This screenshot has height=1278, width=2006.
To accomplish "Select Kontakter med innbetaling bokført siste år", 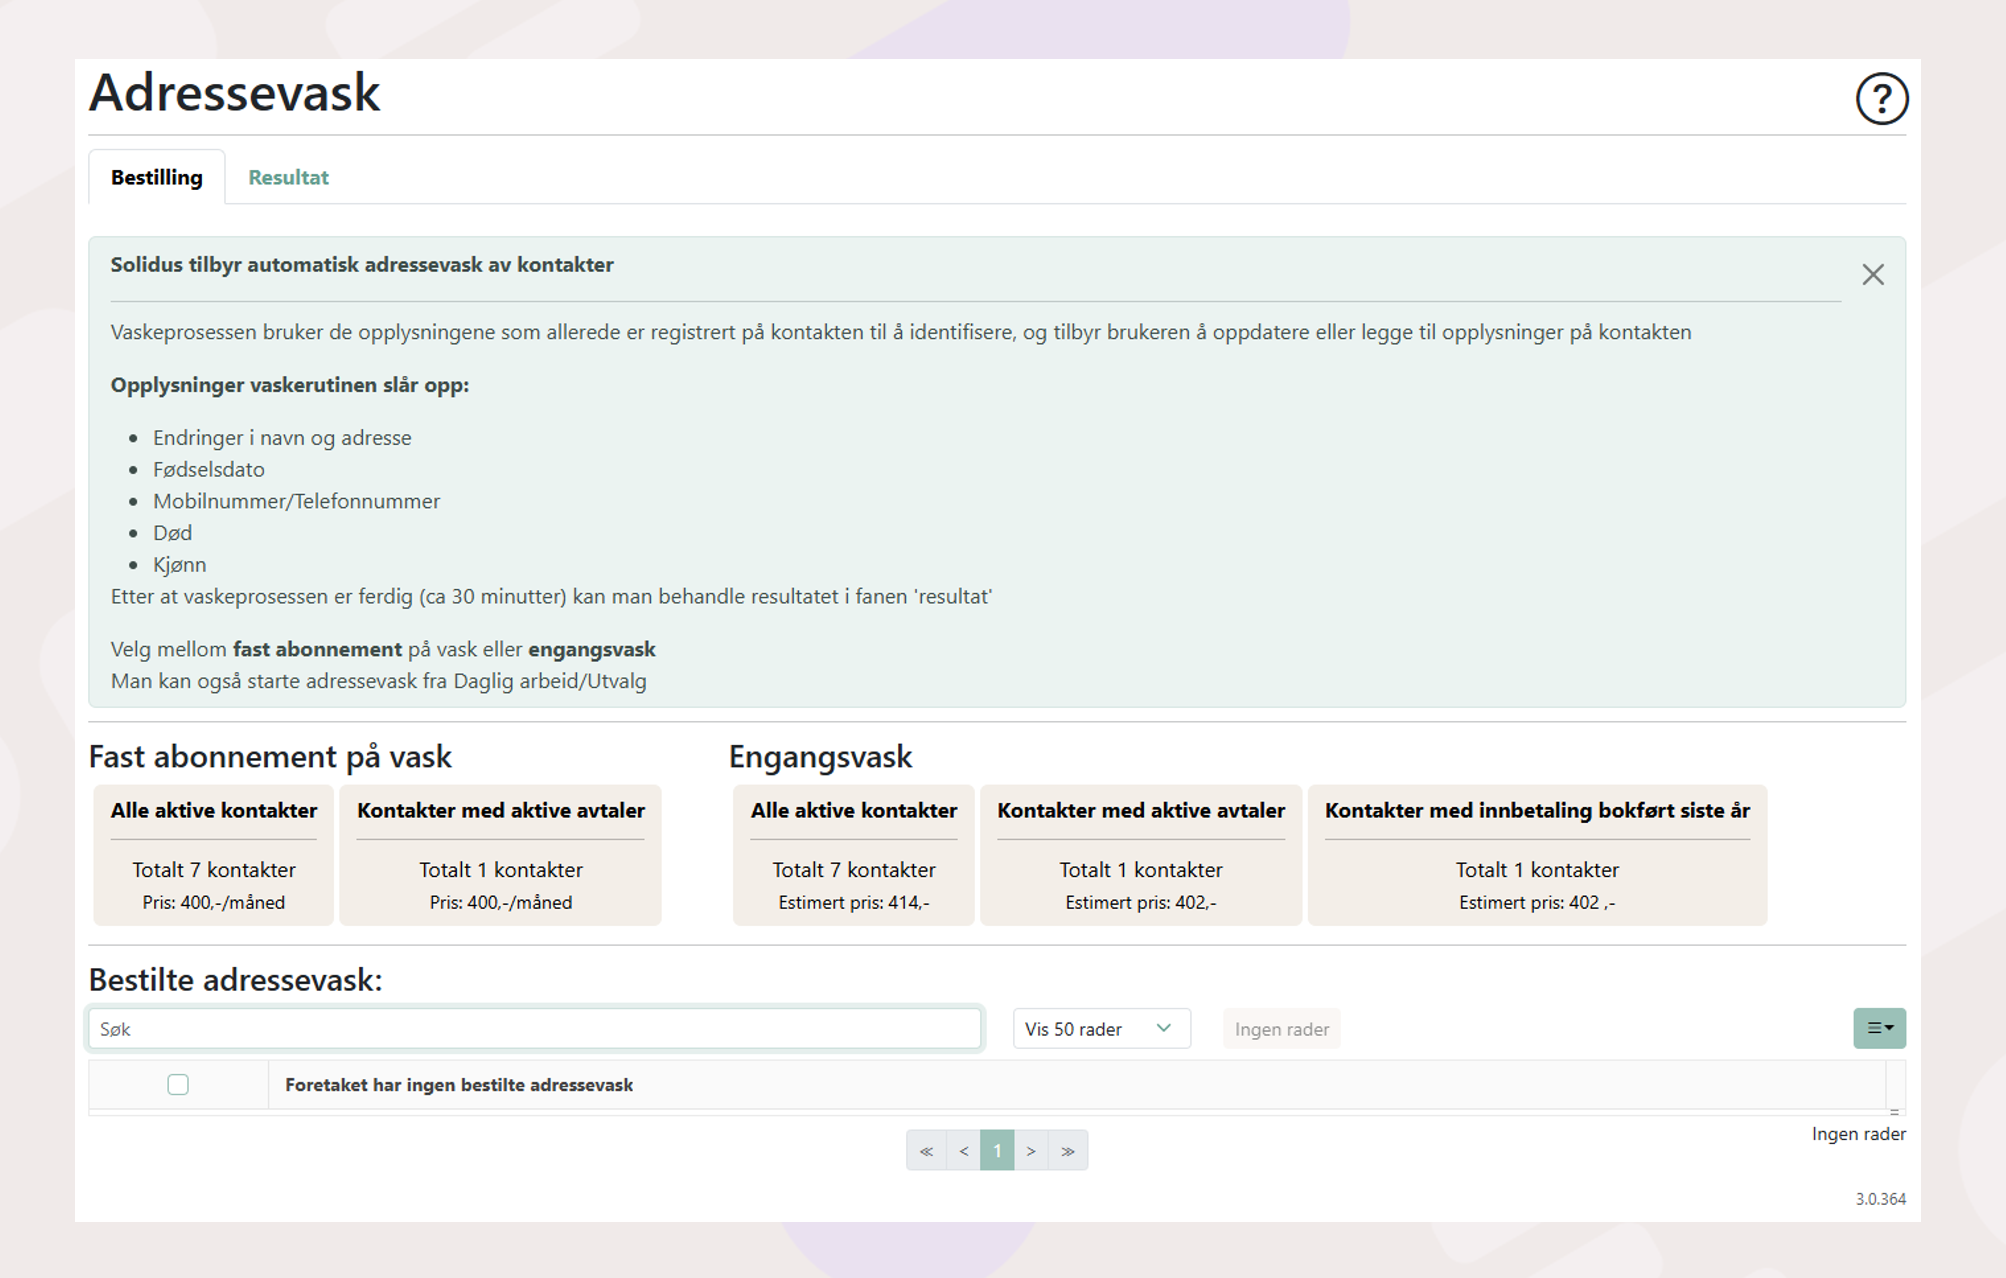I will click(1536, 855).
